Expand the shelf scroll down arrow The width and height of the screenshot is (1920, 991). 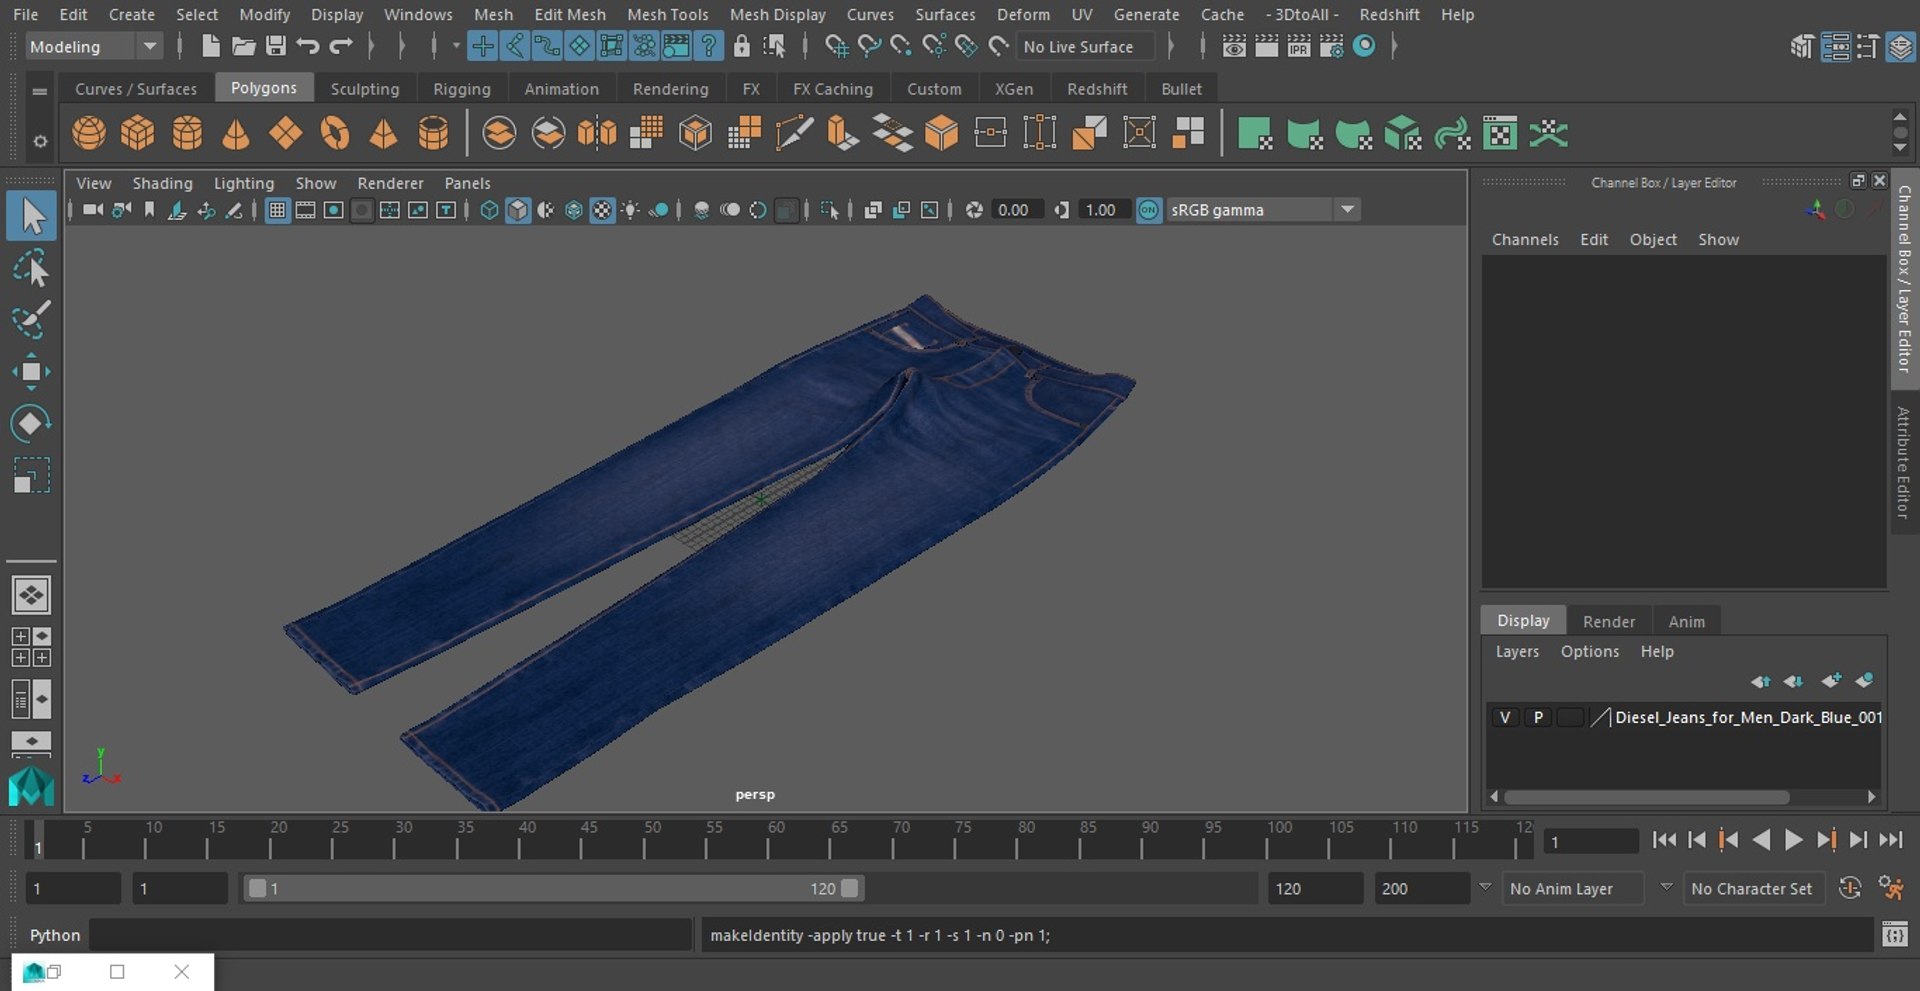coord(1900,148)
